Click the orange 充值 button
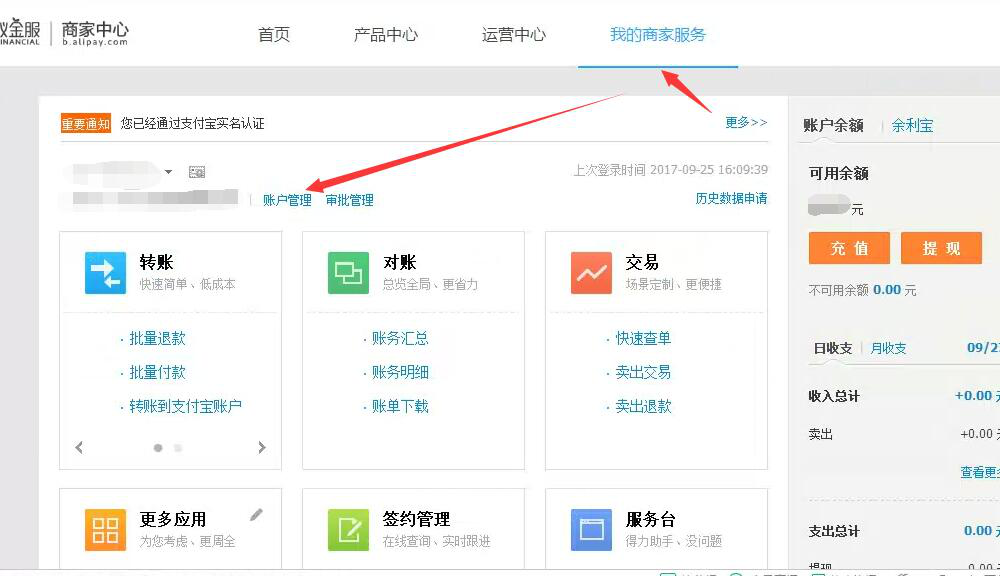 pyautogui.click(x=849, y=248)
